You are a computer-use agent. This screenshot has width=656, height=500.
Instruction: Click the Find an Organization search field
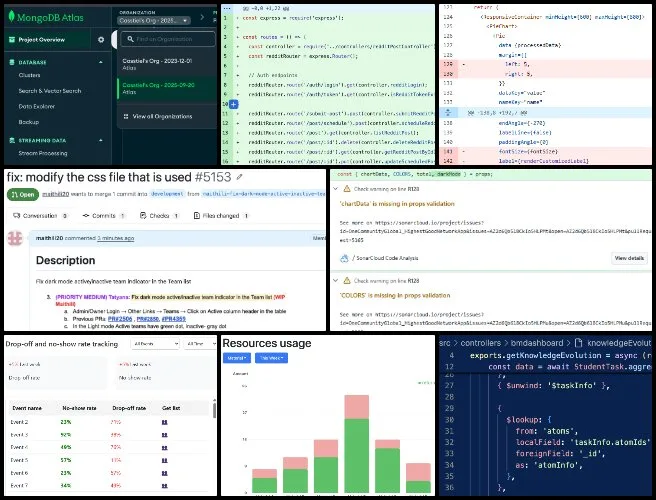click(170, 39)
